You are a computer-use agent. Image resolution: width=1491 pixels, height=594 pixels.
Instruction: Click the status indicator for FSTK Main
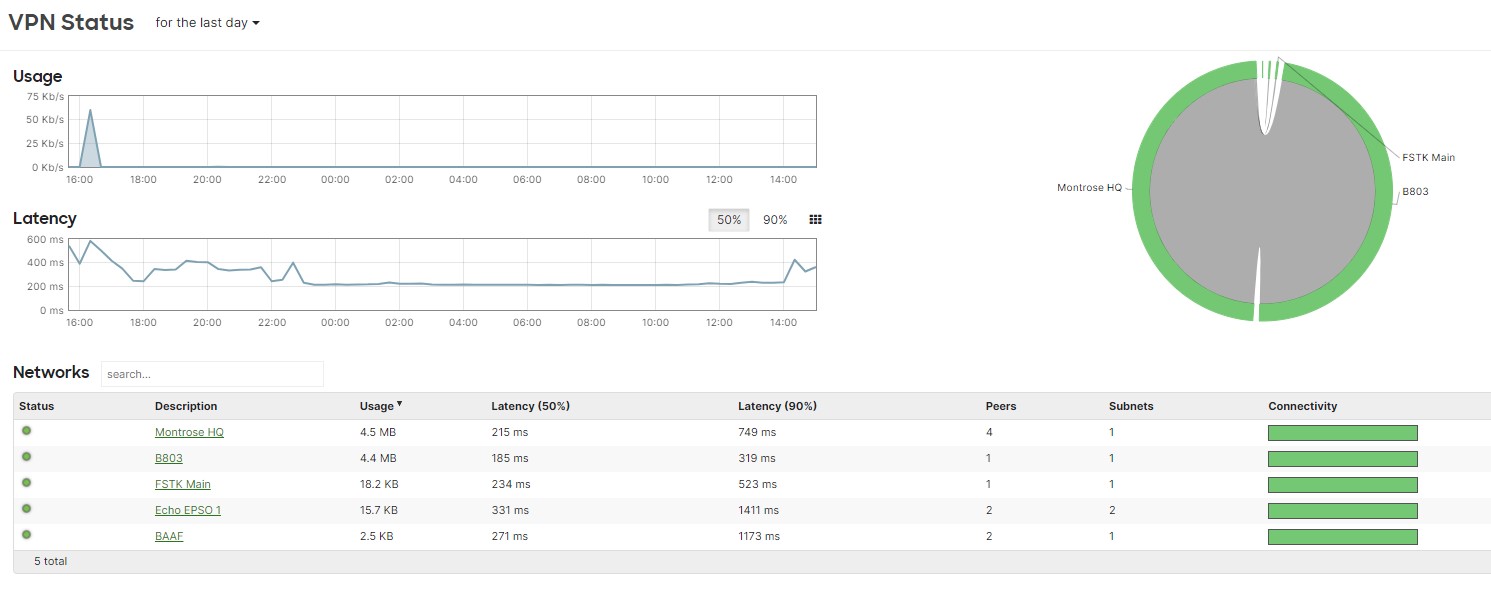pos(27,483)
